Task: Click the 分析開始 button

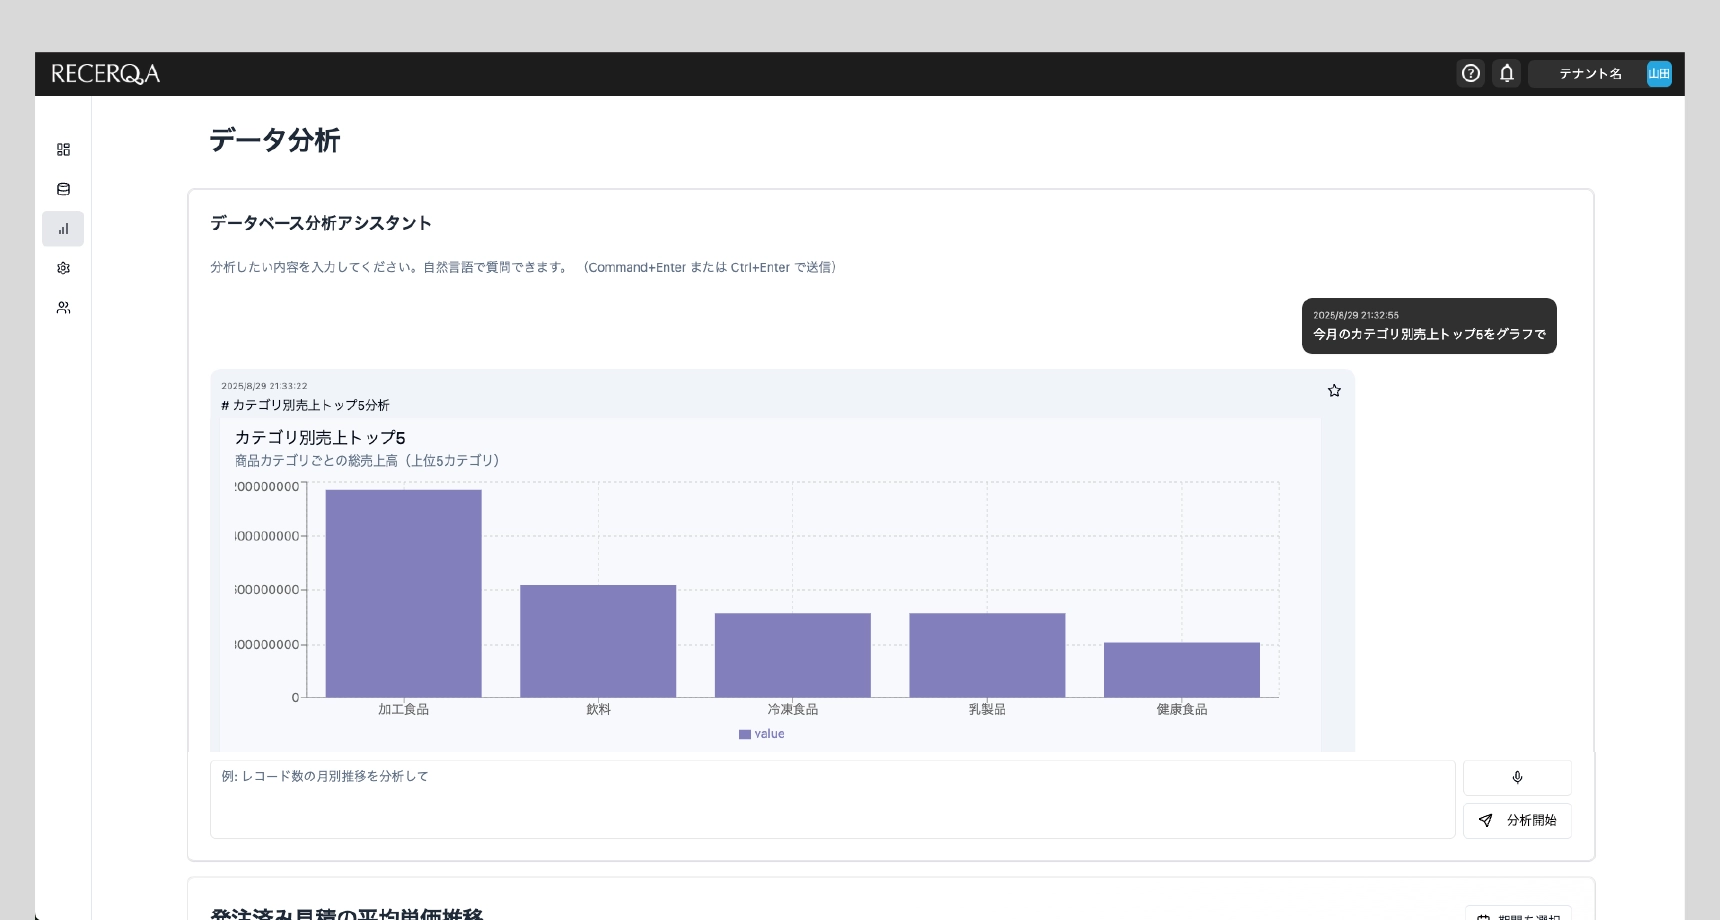Action: (1516, 820)
